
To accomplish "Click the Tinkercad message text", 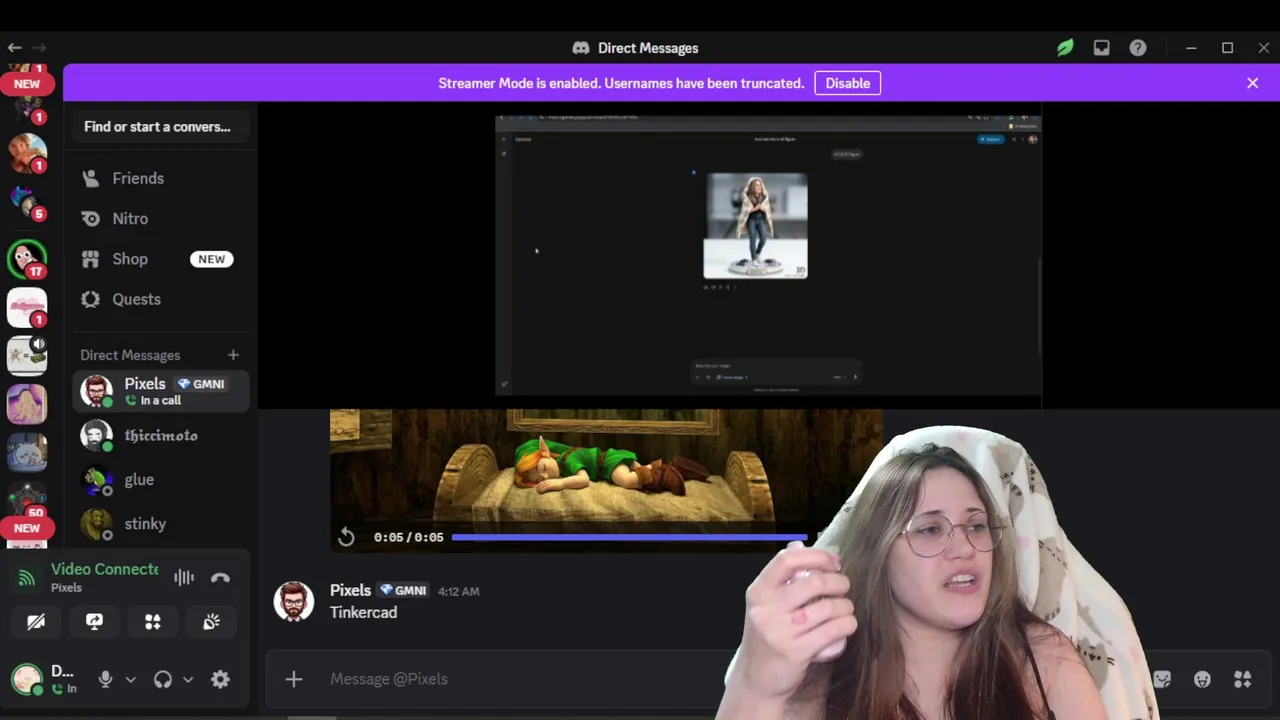I will 363,612.
